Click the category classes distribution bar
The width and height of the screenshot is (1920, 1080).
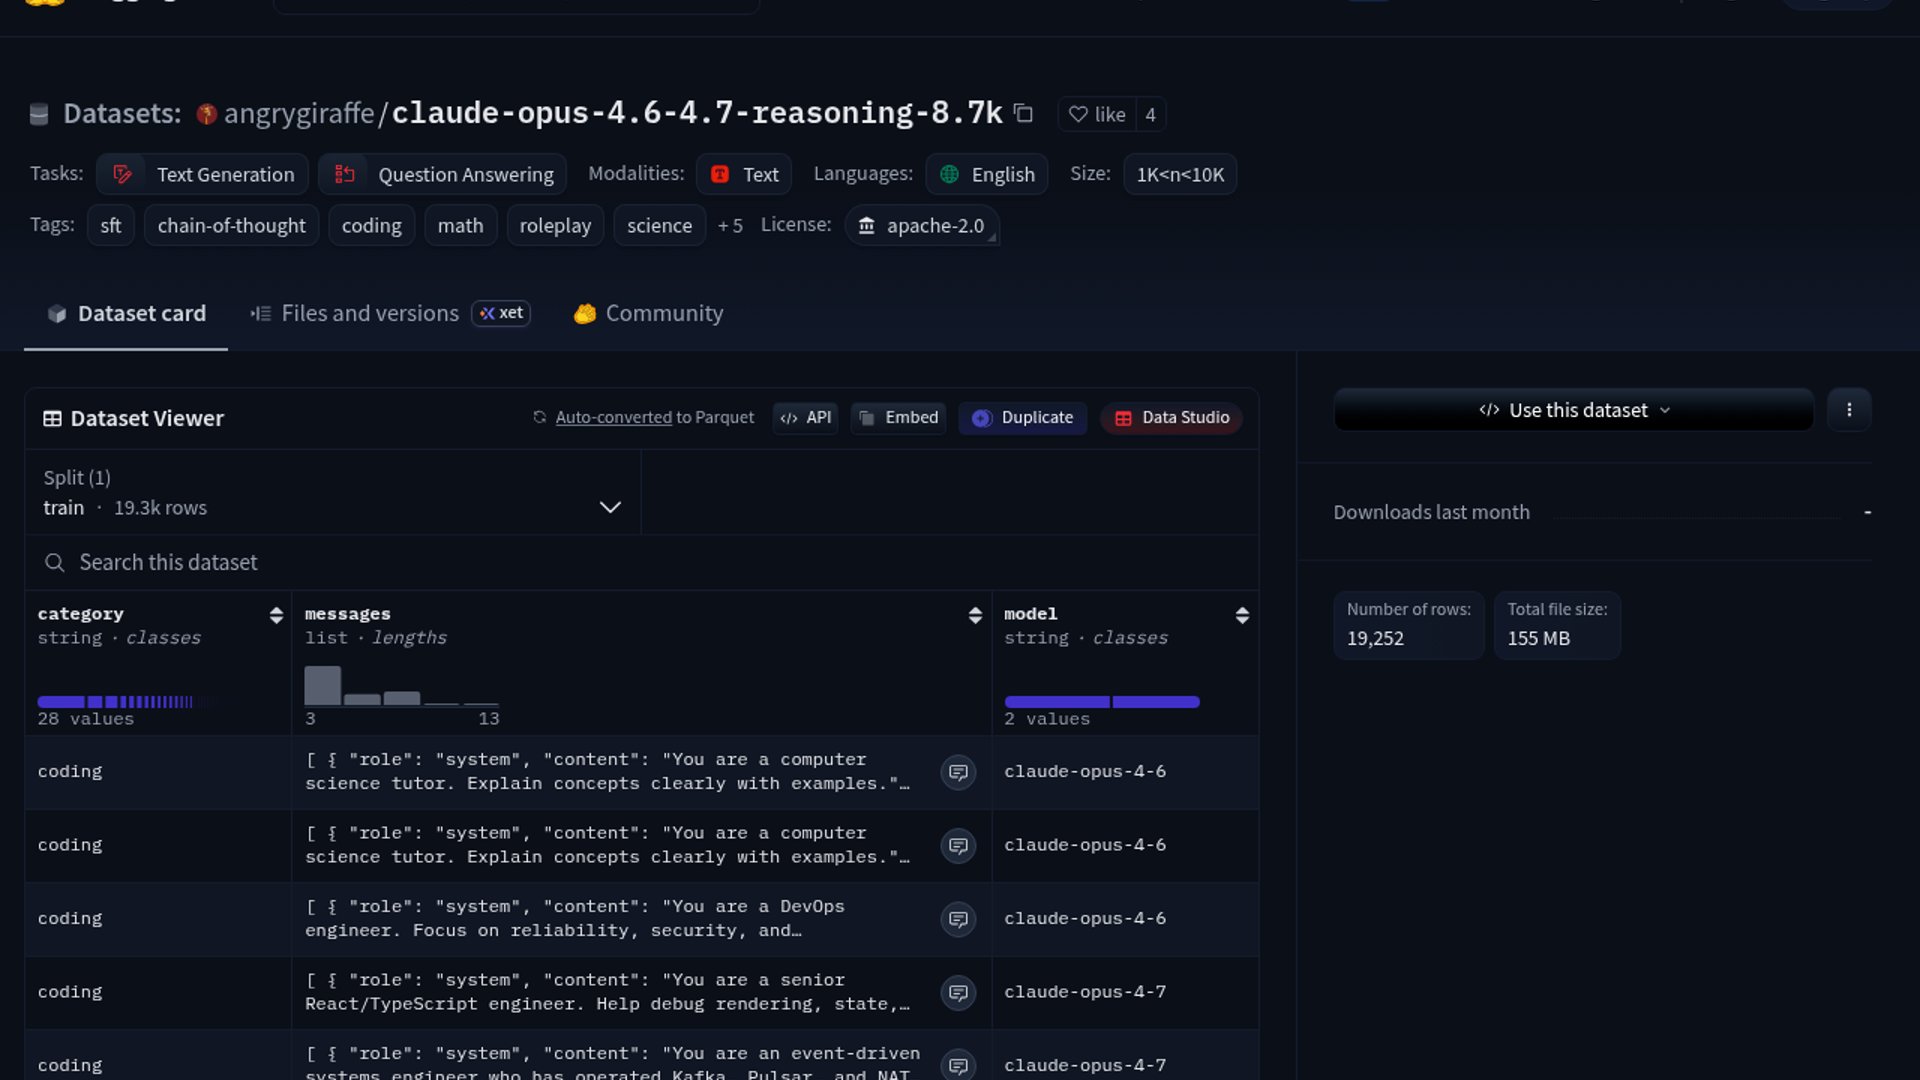pos(125,702)
